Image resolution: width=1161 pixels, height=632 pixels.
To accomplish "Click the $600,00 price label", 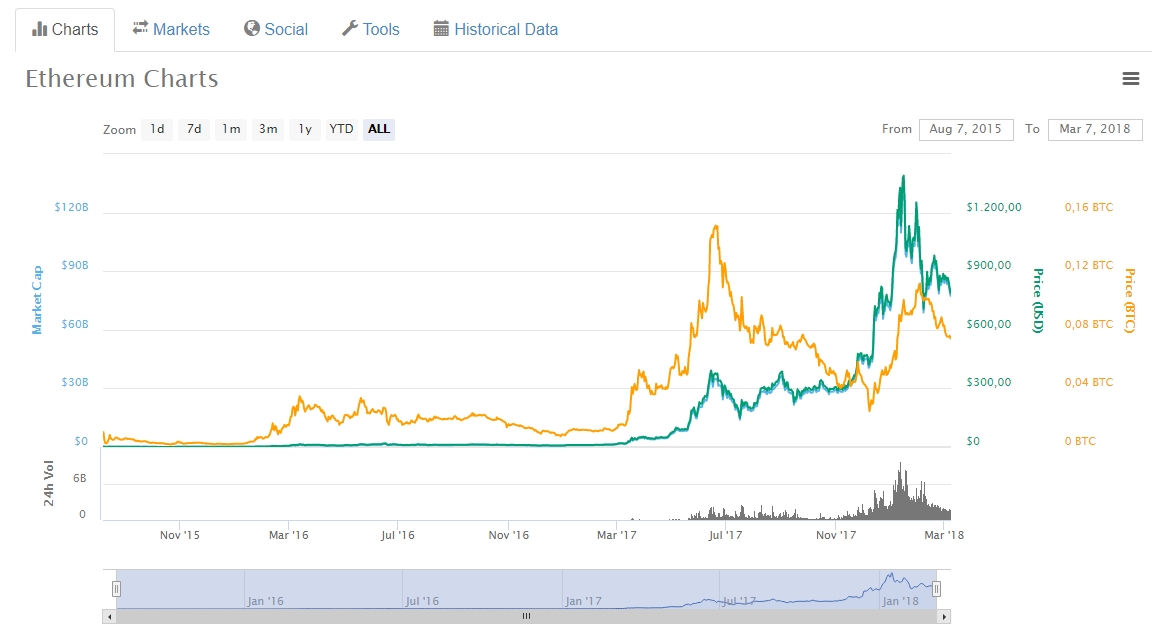I will (988, 324).
